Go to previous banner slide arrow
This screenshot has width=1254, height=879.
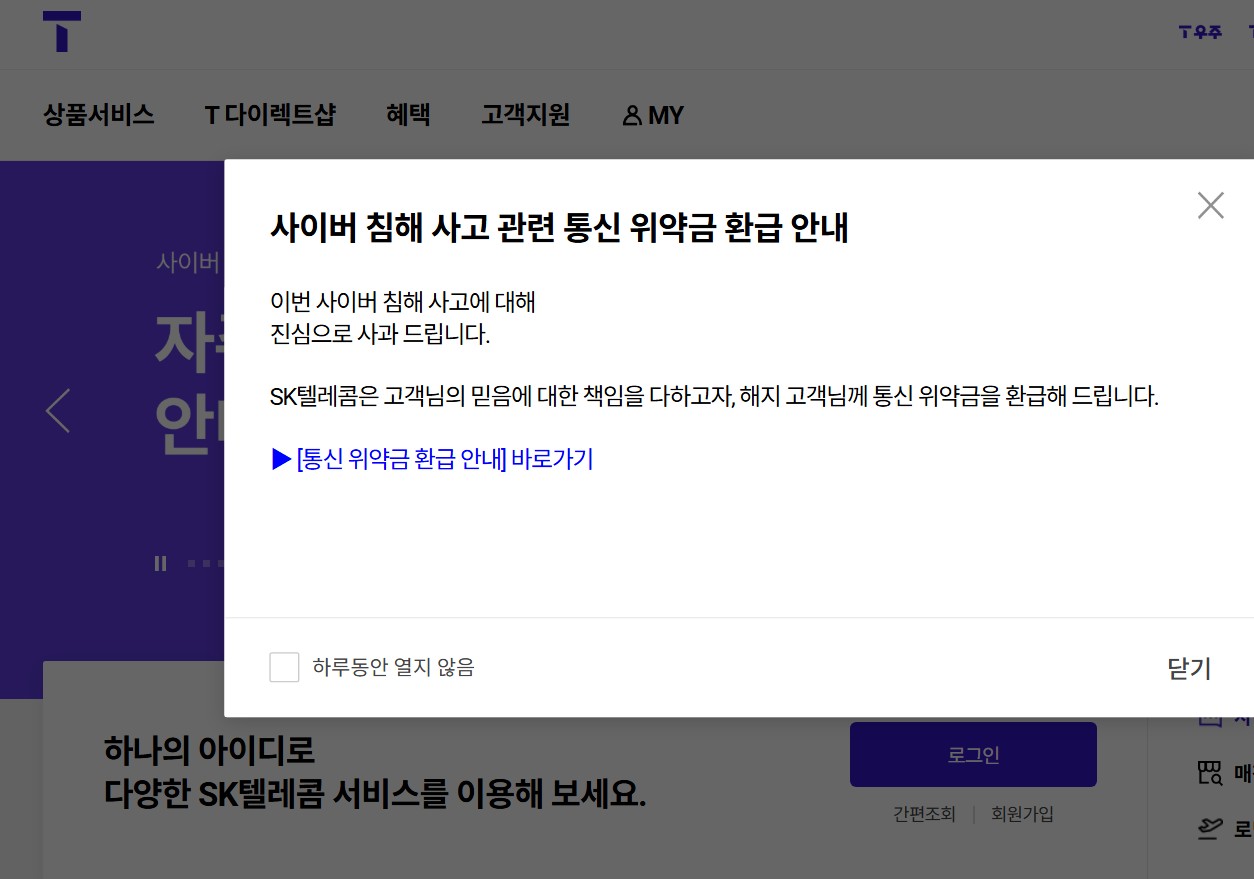pyautogui.click(x=58, y=410)
